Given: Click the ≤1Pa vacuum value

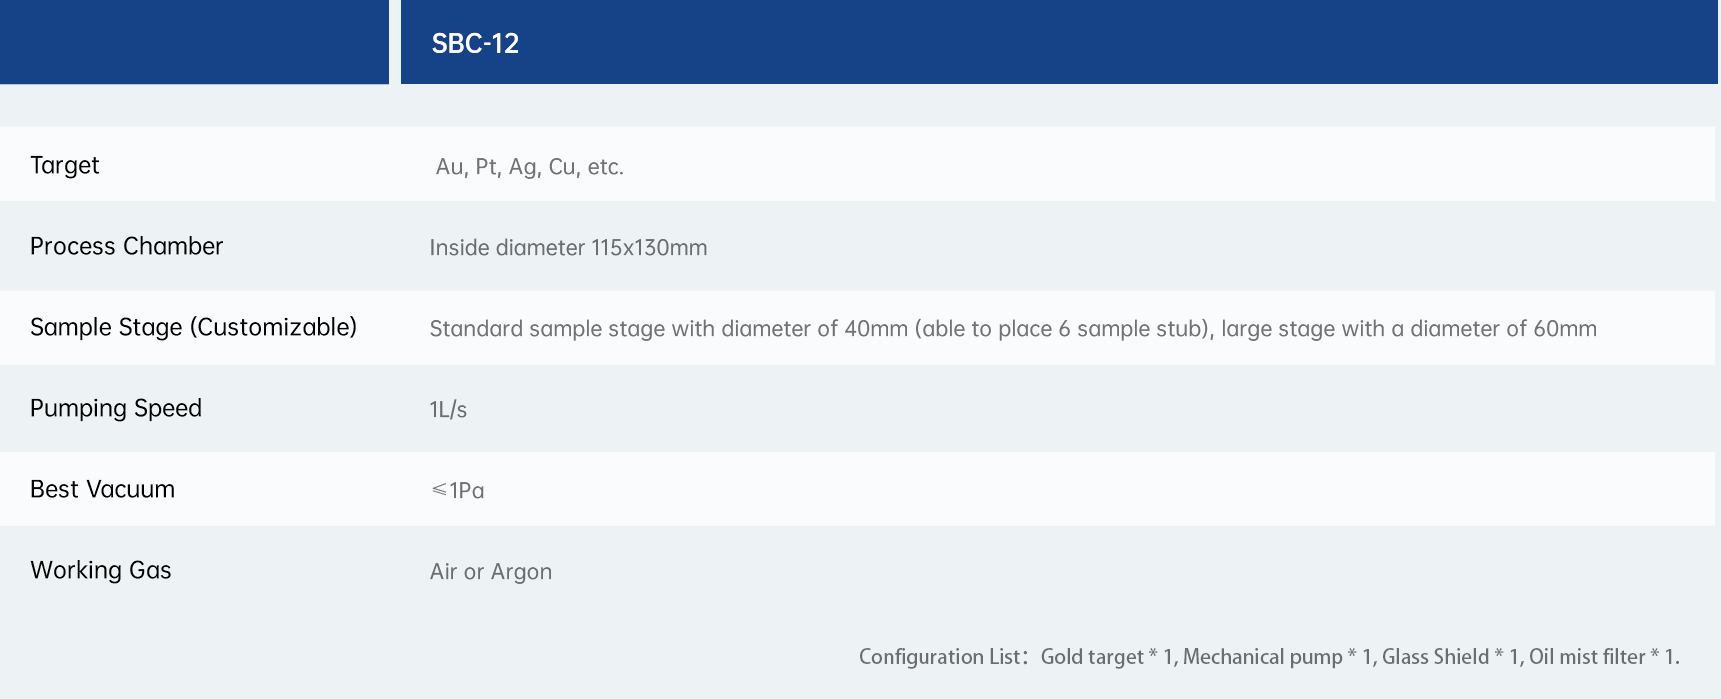Looking at the screenshot, I should pyautogui.click(x=457, y=490).
